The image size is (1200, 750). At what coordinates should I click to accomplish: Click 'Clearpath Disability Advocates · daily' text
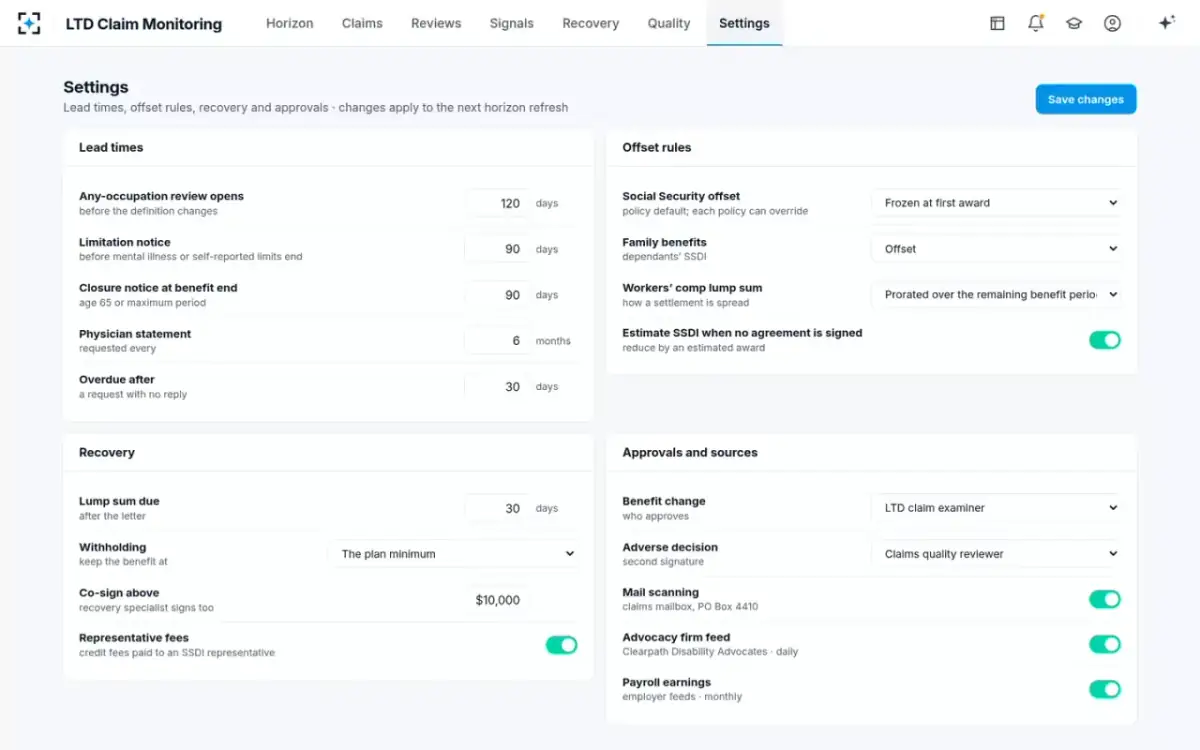pyautogui.click(x=710, y=652)
